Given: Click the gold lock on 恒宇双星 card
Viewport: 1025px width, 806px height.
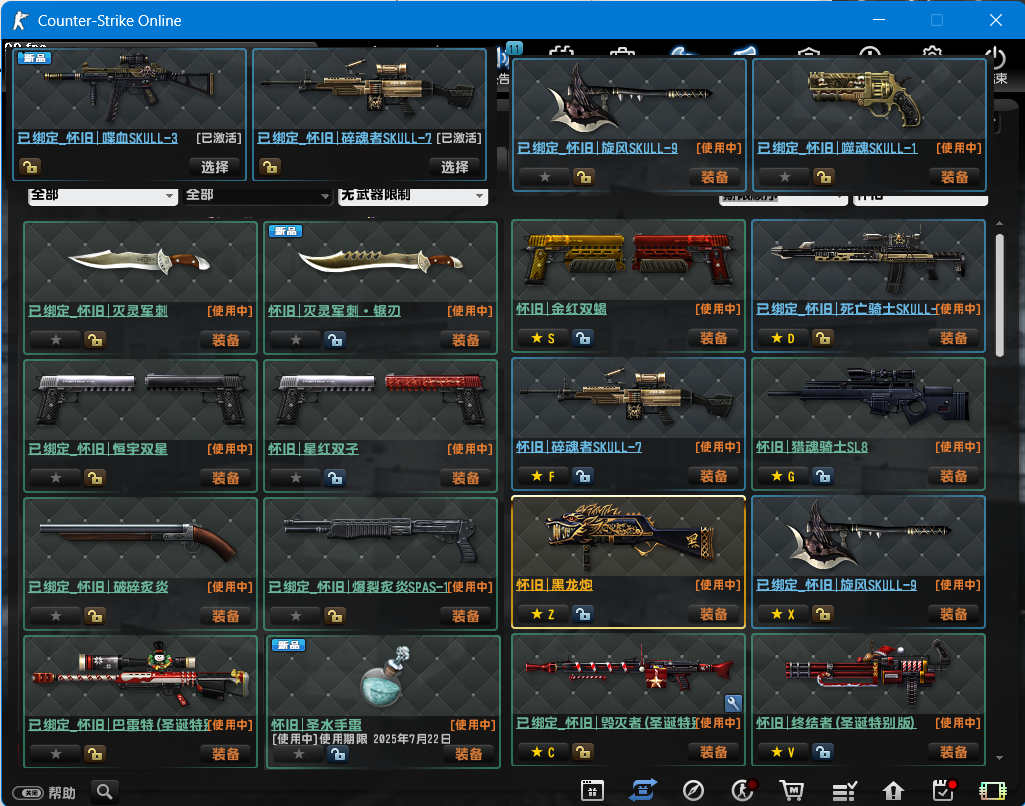Looking at the screenshot, I should coord(95,478).
